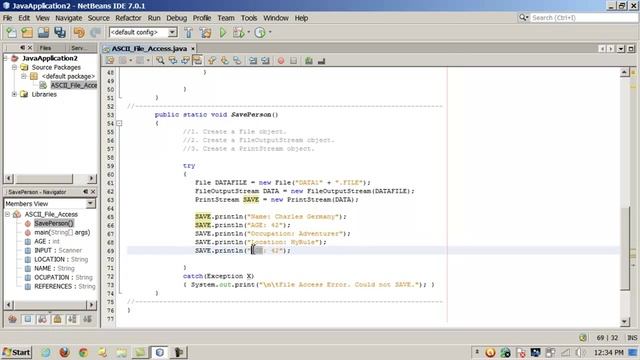This screenshot has width=640, height=360.
Task: Collapse the default package node
Action: 23,76
